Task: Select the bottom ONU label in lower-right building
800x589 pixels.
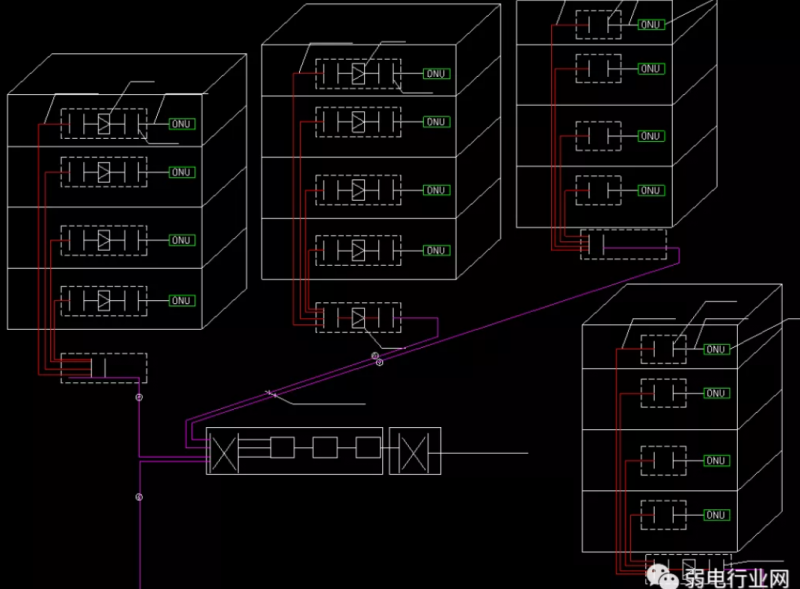Action: pyautogui.click(x=715, y=515)
